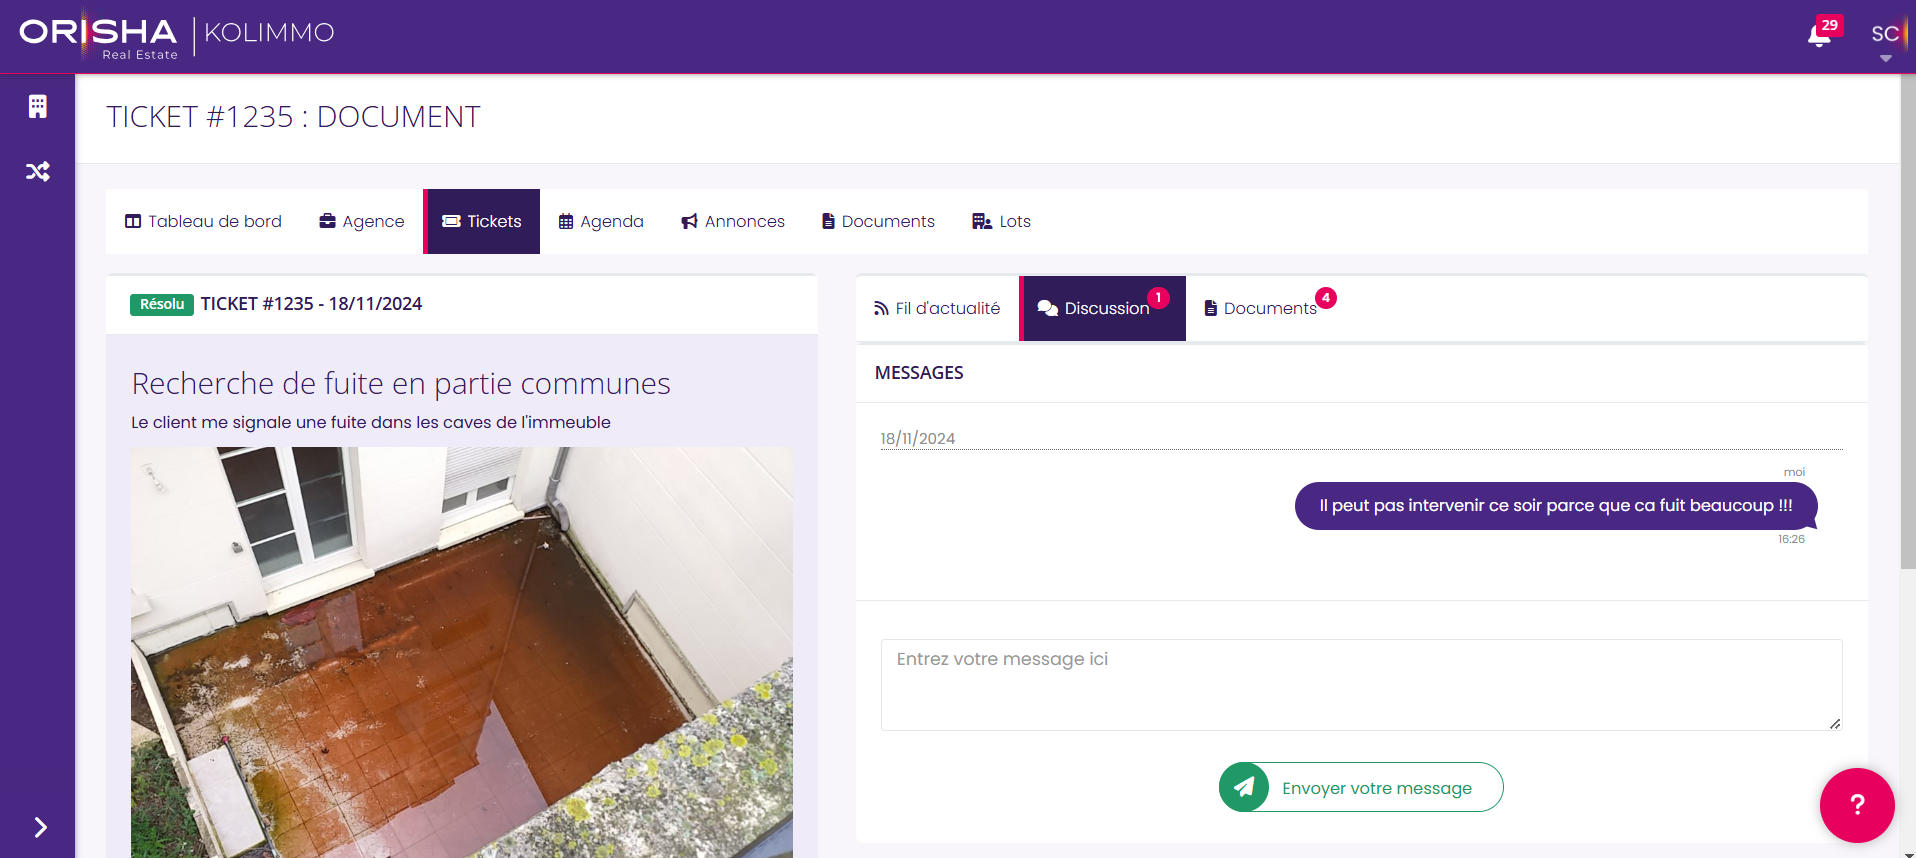Click the ORISHA Real Estate logo
Screen dimensions: 1916x858
point(98,36)
